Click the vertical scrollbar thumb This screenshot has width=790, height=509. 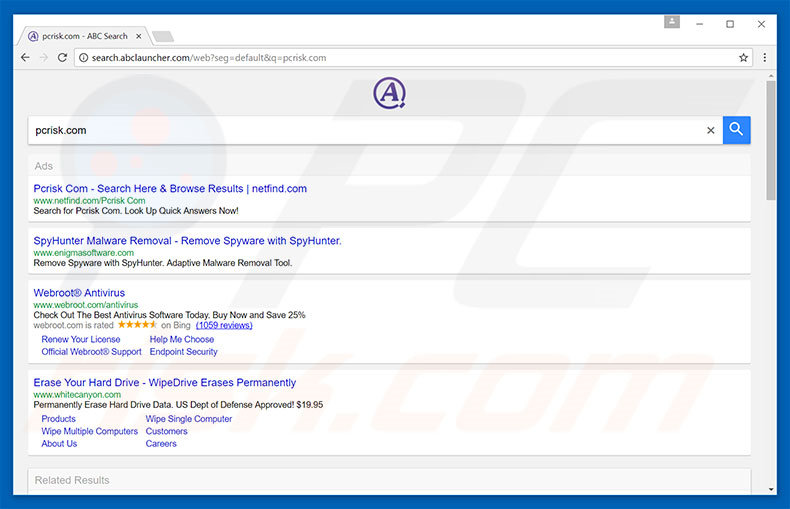click(771, 140)
